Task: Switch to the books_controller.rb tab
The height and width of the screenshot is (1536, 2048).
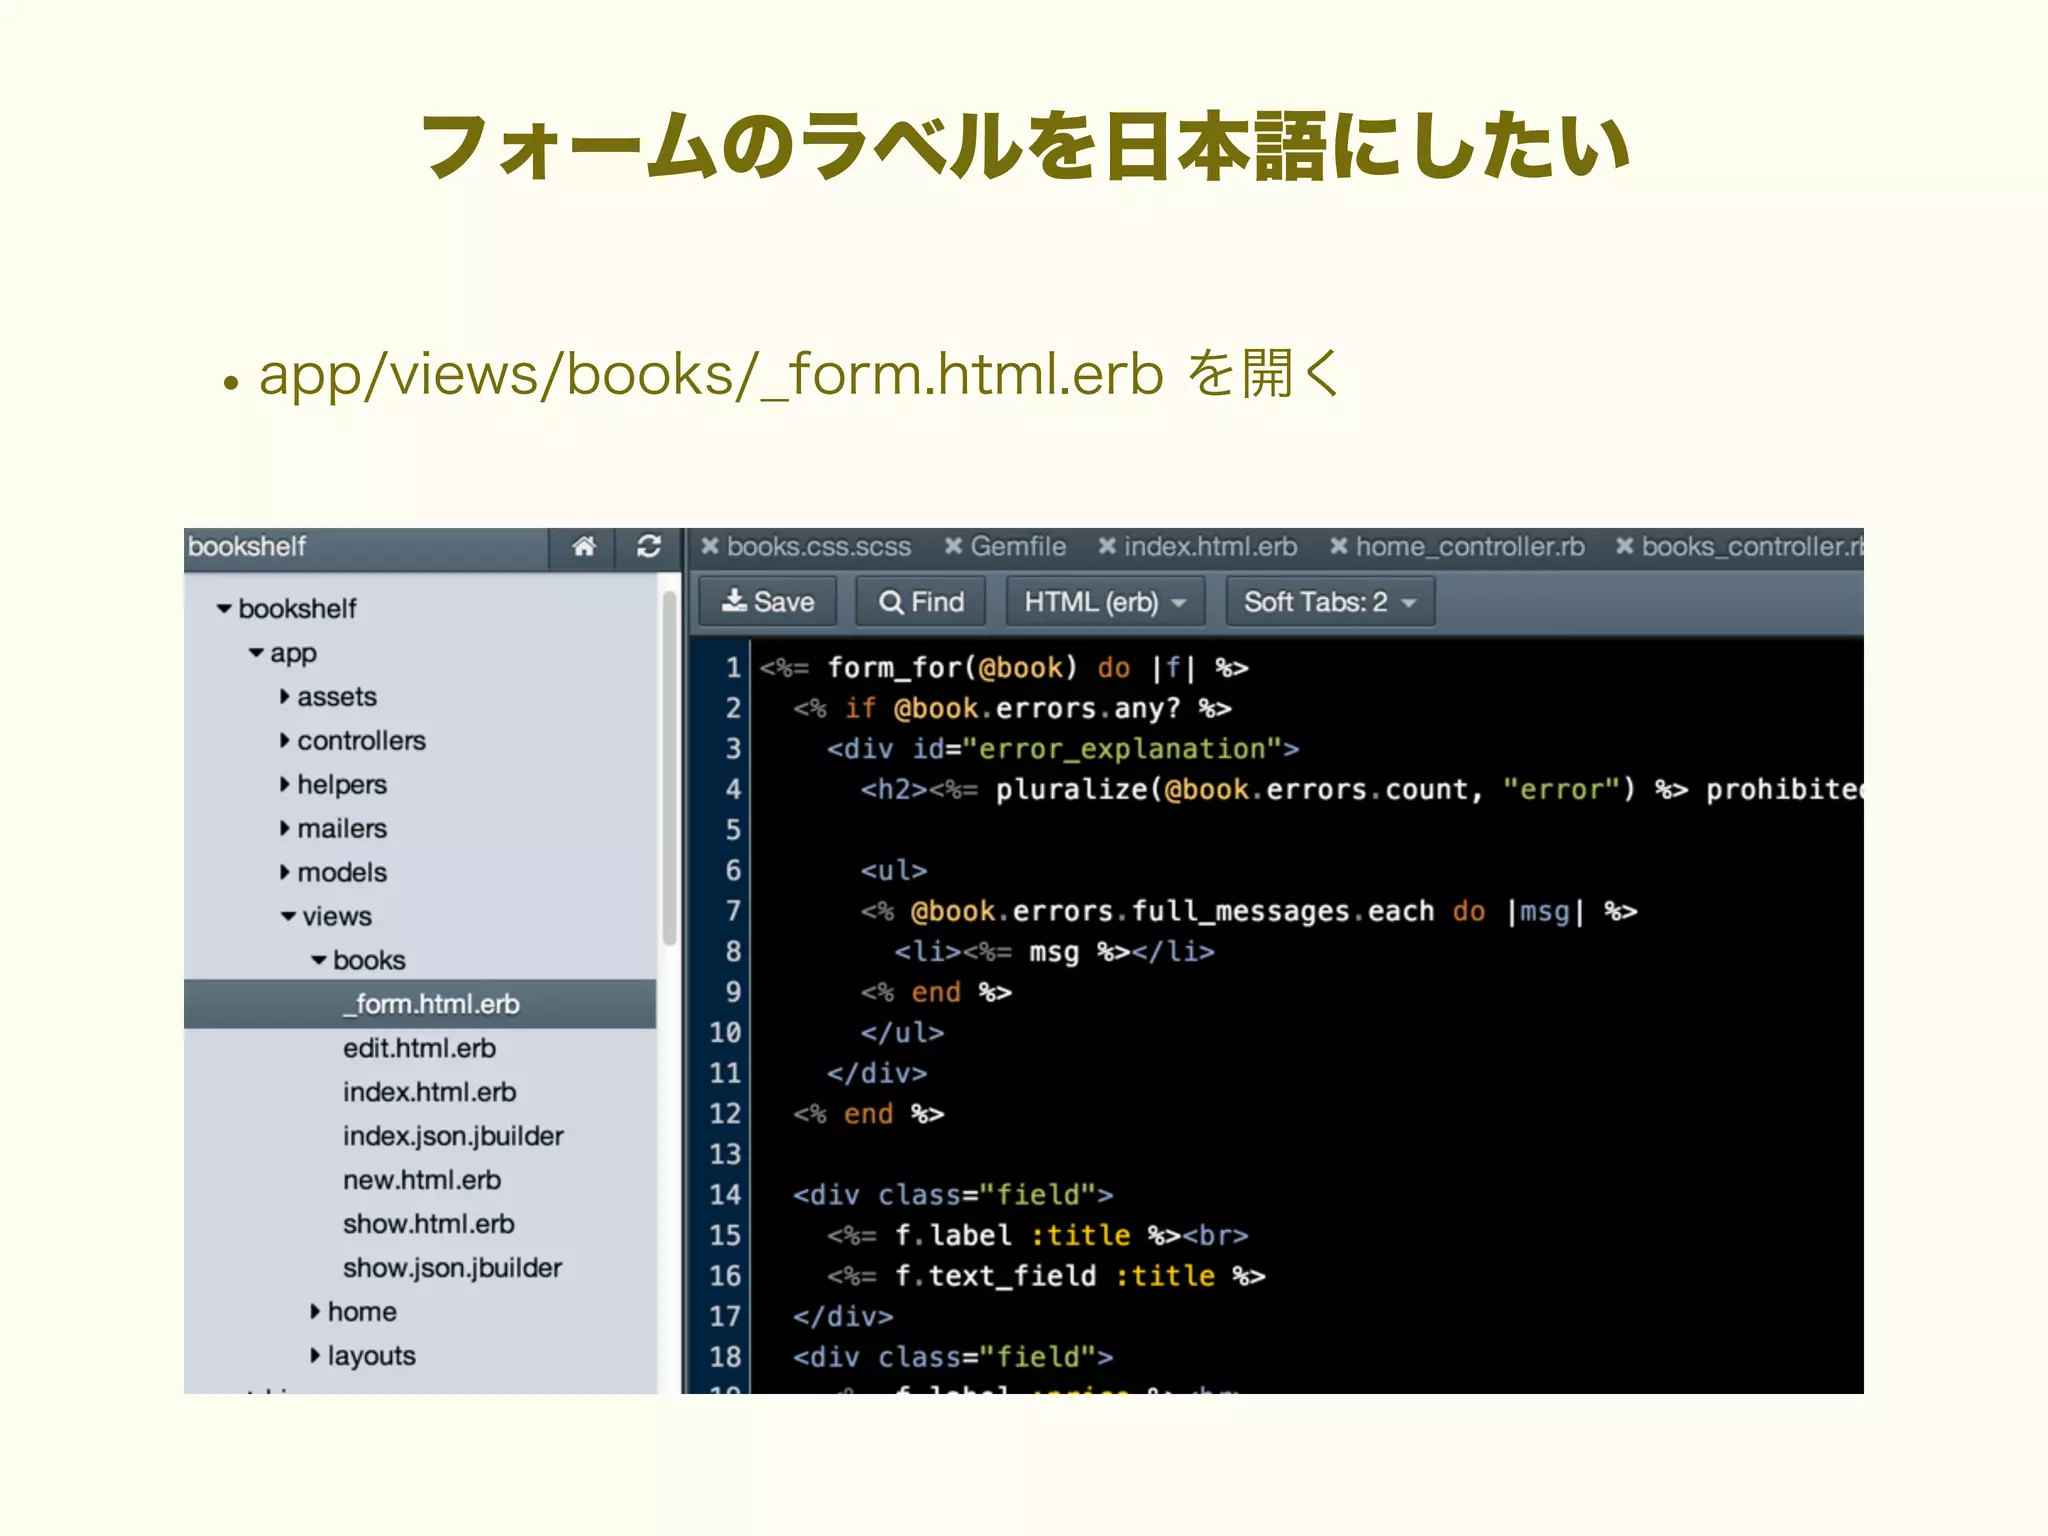Action: click(x=1752, y=547)
